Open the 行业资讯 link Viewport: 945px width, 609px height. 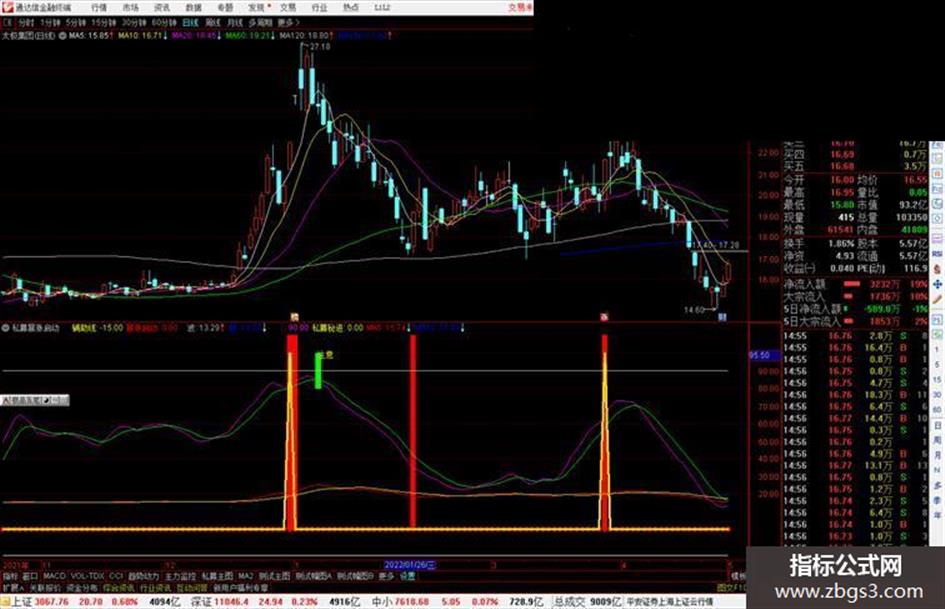click(155, 587)
